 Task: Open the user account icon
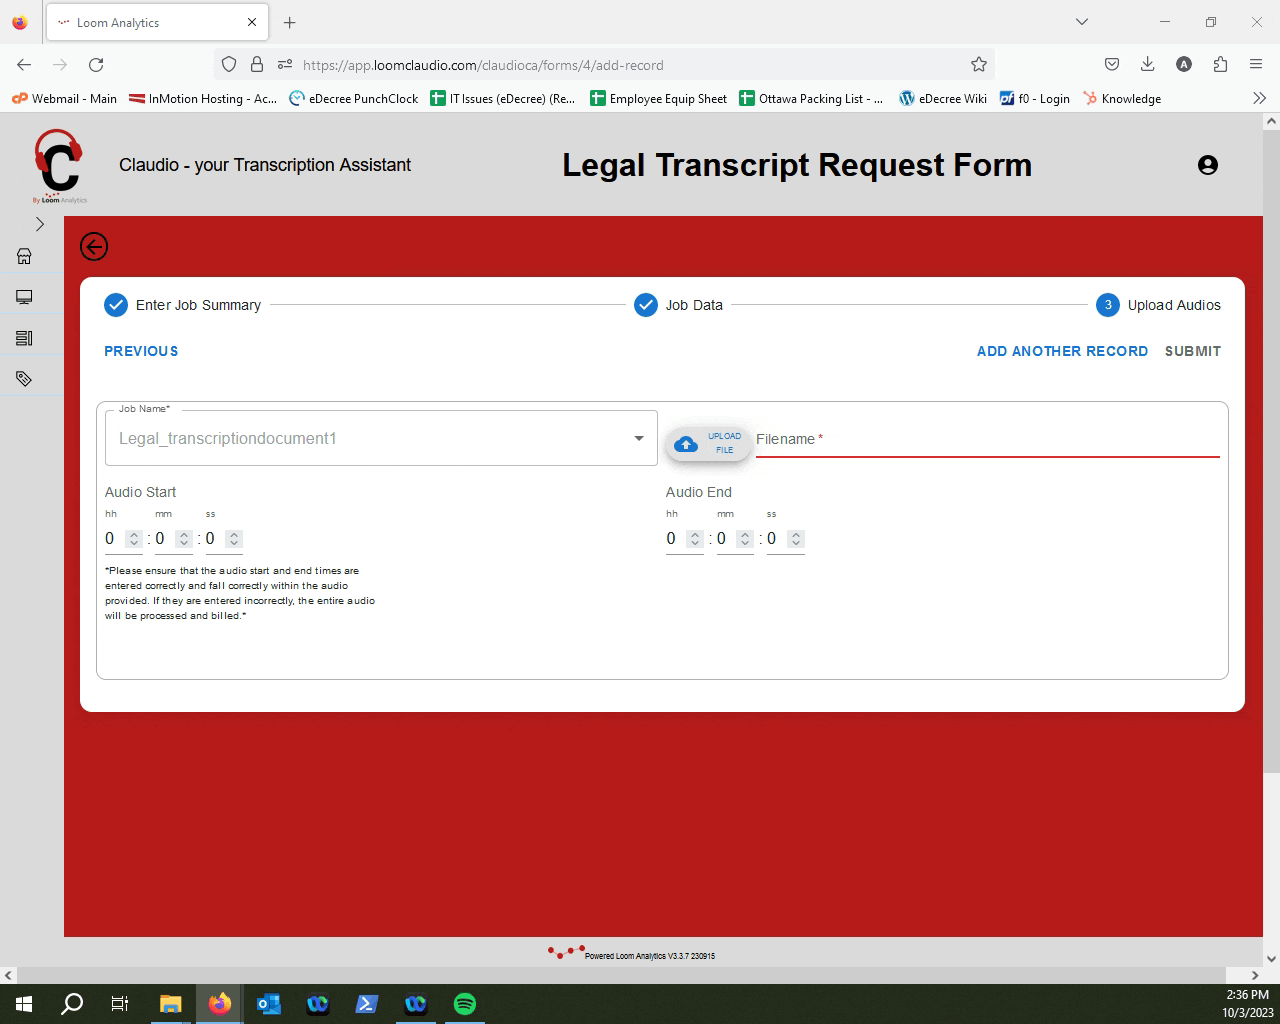[x=1208, y=165]
